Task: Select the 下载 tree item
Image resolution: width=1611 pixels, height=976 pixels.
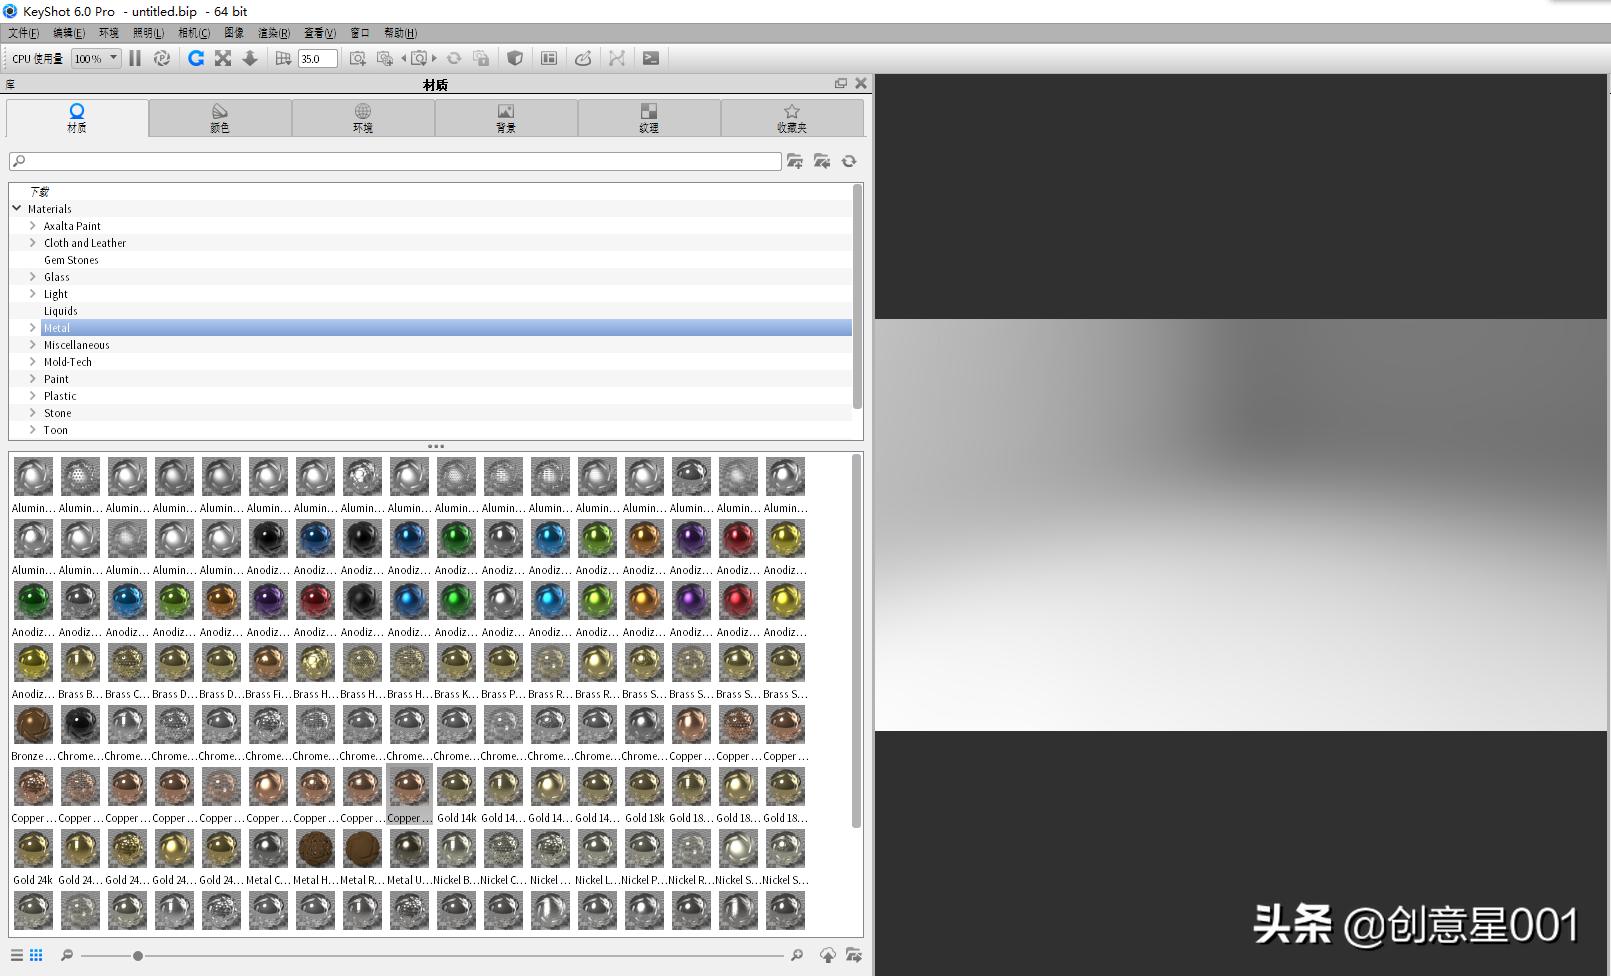Action: (x=40, y=191)
